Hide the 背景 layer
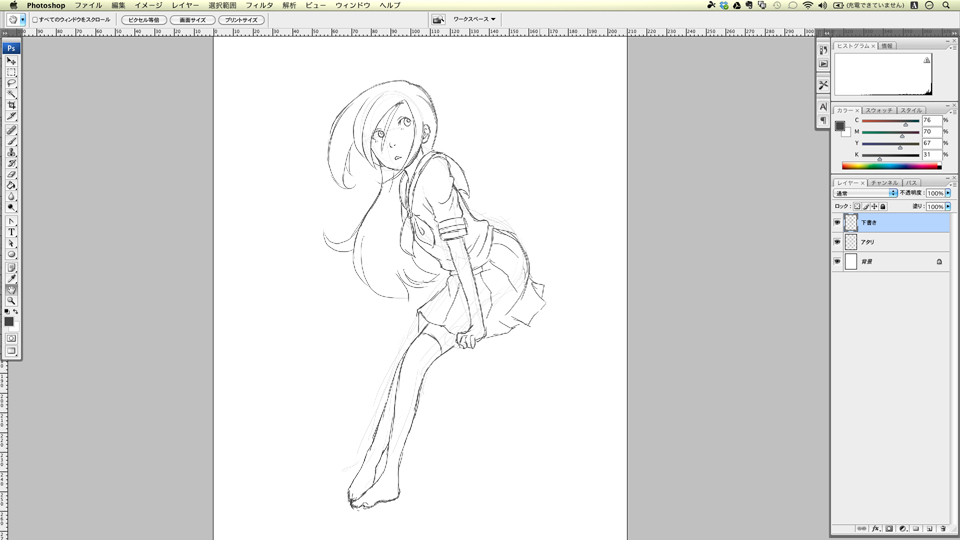 pyautogui.click(x=837, y=262)
